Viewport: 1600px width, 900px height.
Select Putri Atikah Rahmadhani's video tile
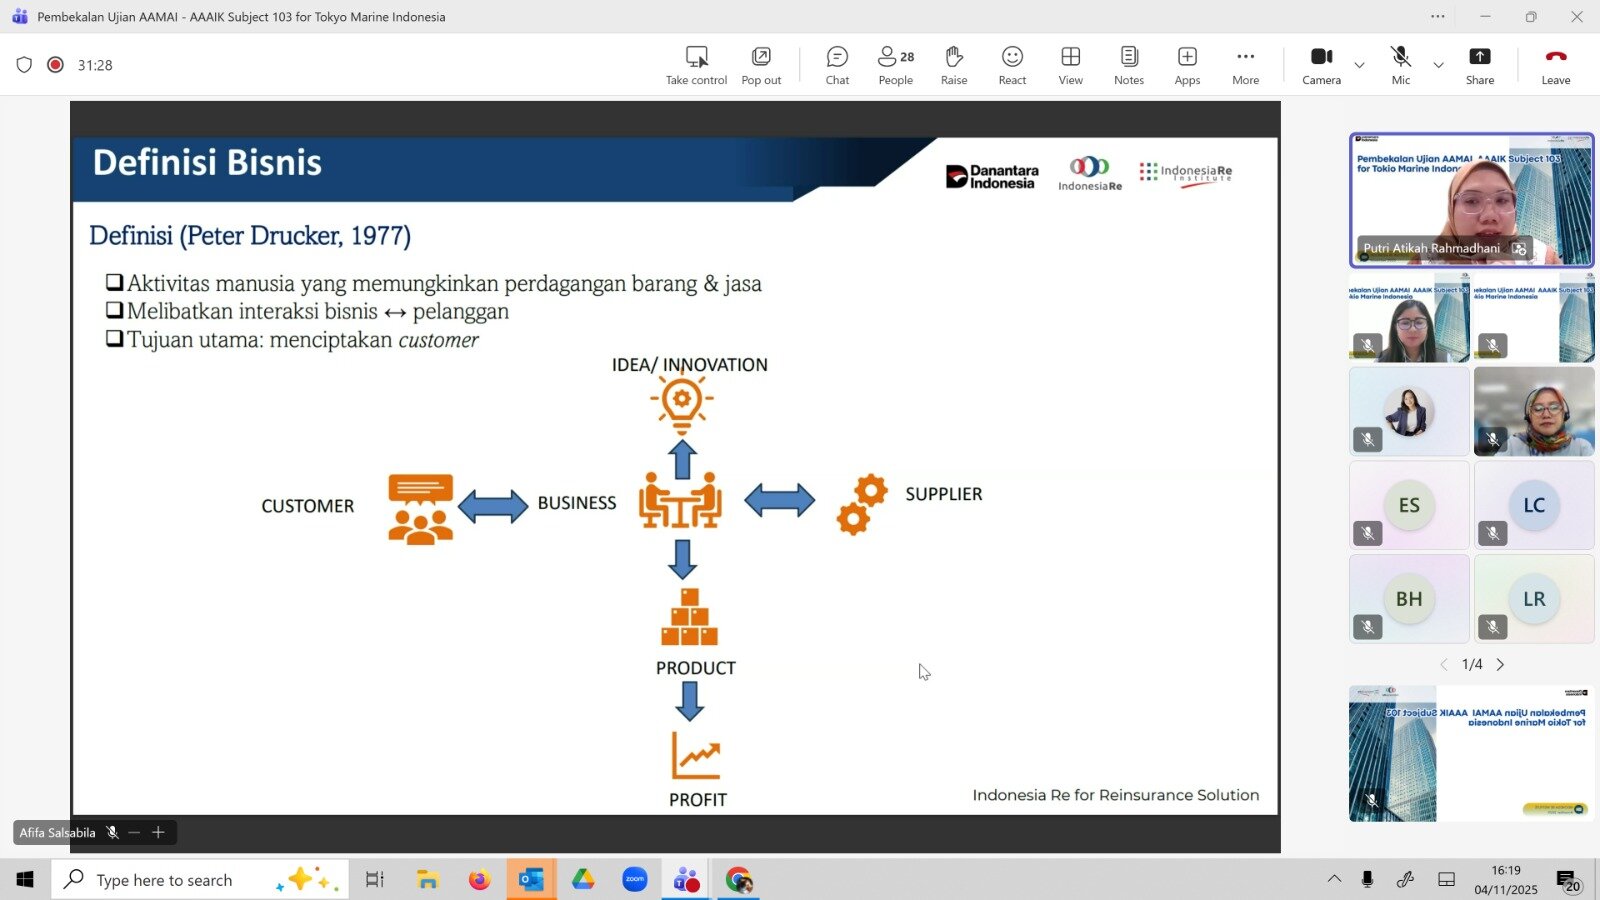1471,200
